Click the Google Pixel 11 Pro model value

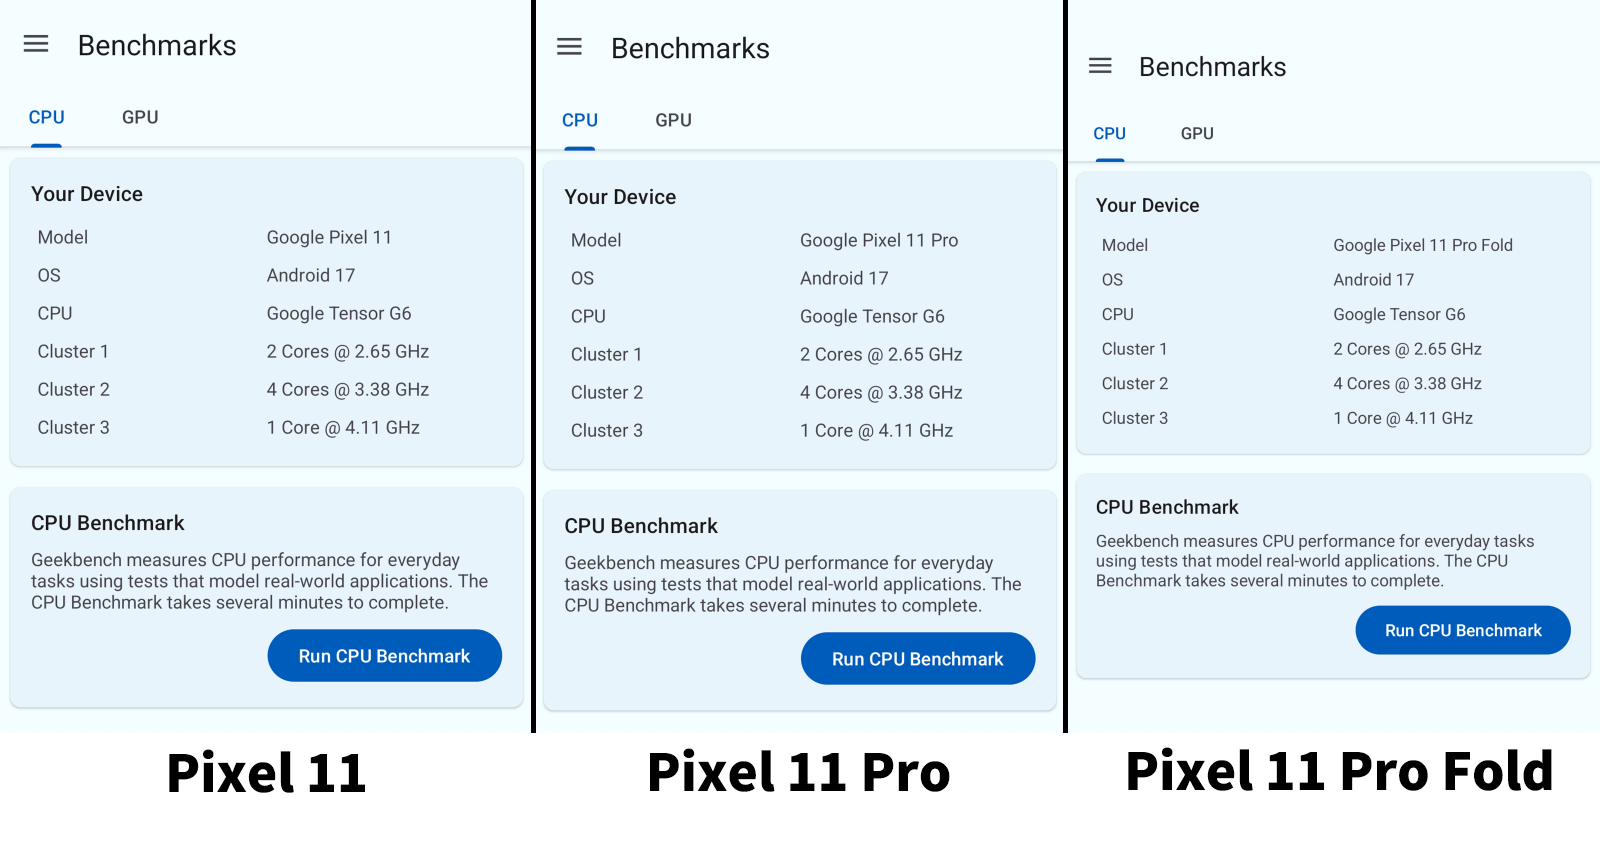879,240
